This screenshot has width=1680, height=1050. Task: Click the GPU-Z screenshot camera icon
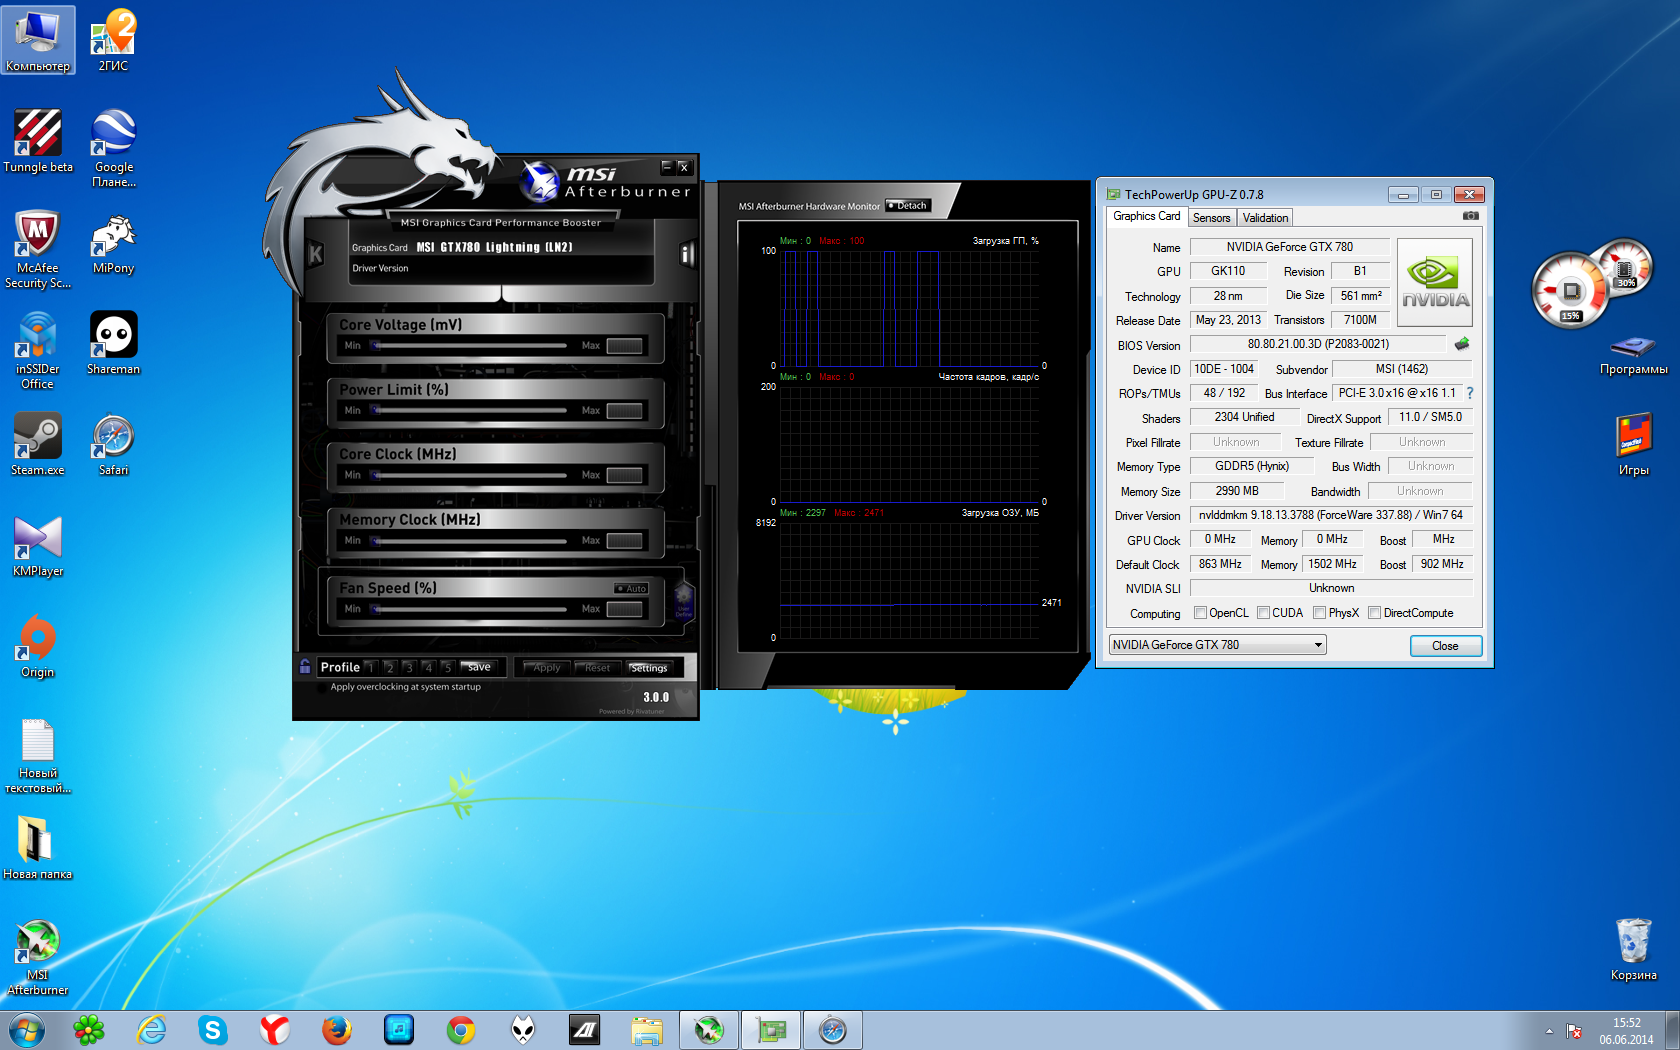1470,216
